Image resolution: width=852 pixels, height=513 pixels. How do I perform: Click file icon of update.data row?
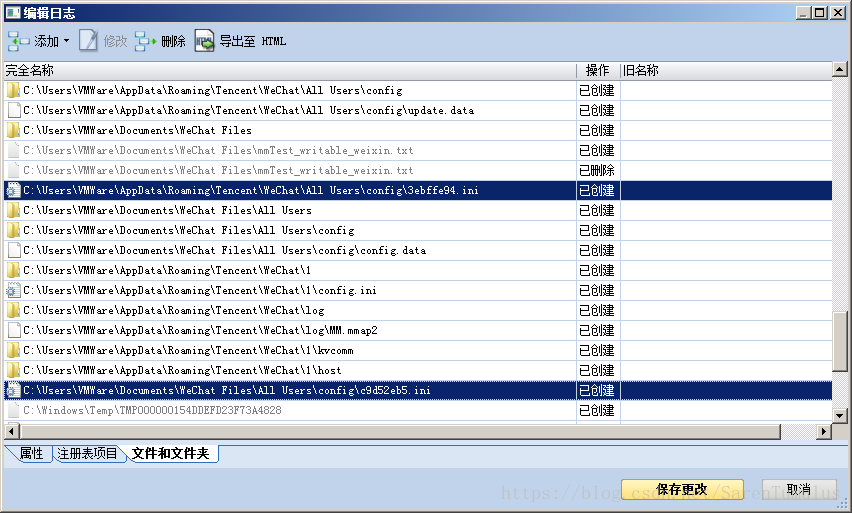[14, 110]
